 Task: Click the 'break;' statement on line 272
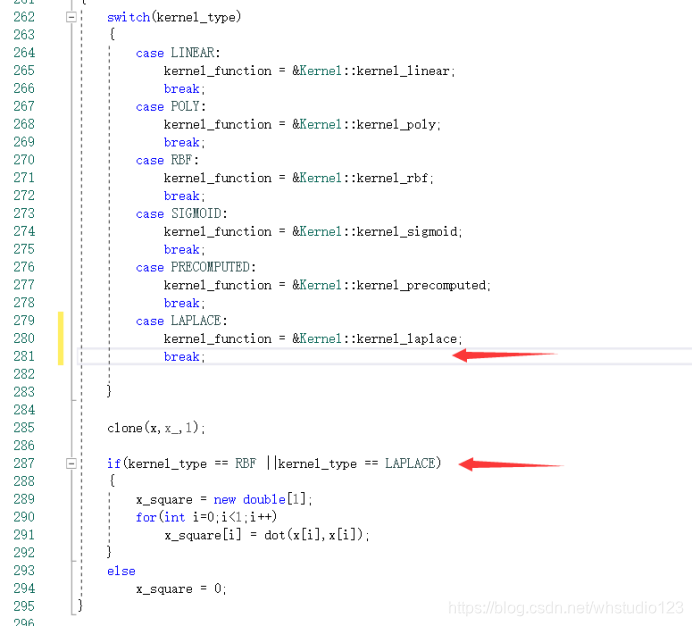coord(184,196)
